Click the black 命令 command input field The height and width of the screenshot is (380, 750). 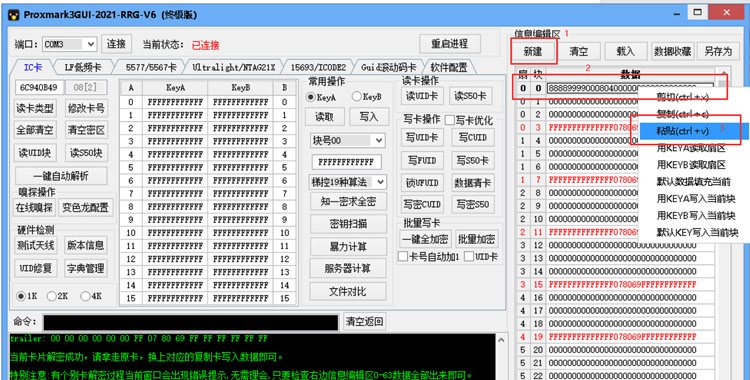pos(191,322)
